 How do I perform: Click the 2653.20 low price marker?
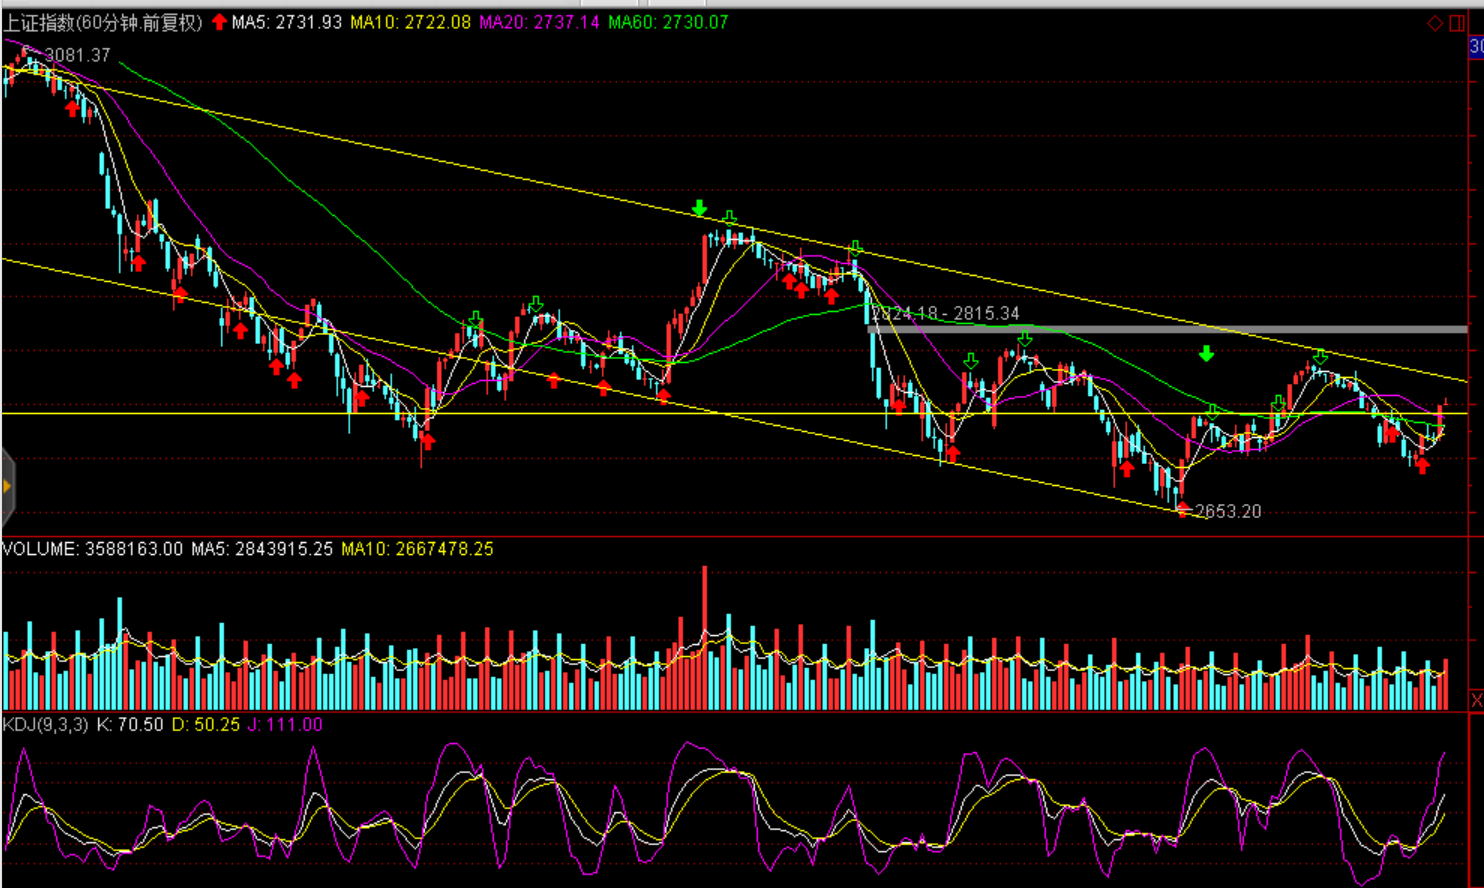(x=1228, y=511)
